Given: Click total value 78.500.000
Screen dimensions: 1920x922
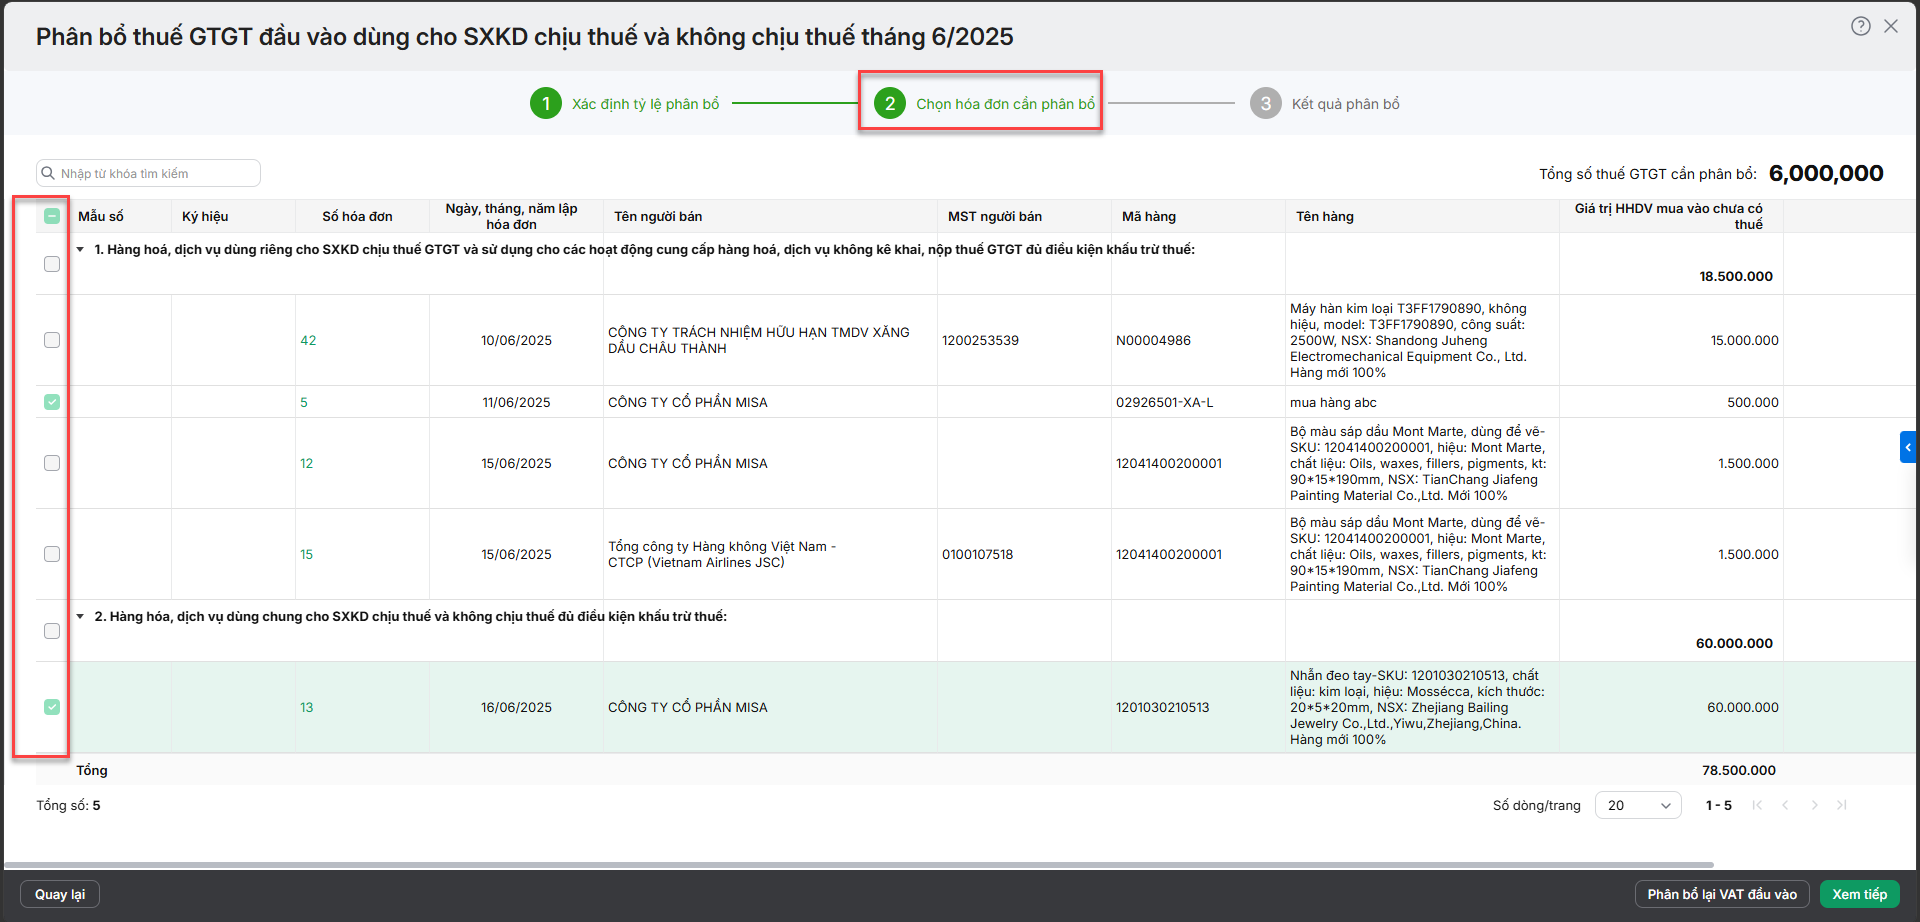Looking at the screenshot, I should point(1739,770).
